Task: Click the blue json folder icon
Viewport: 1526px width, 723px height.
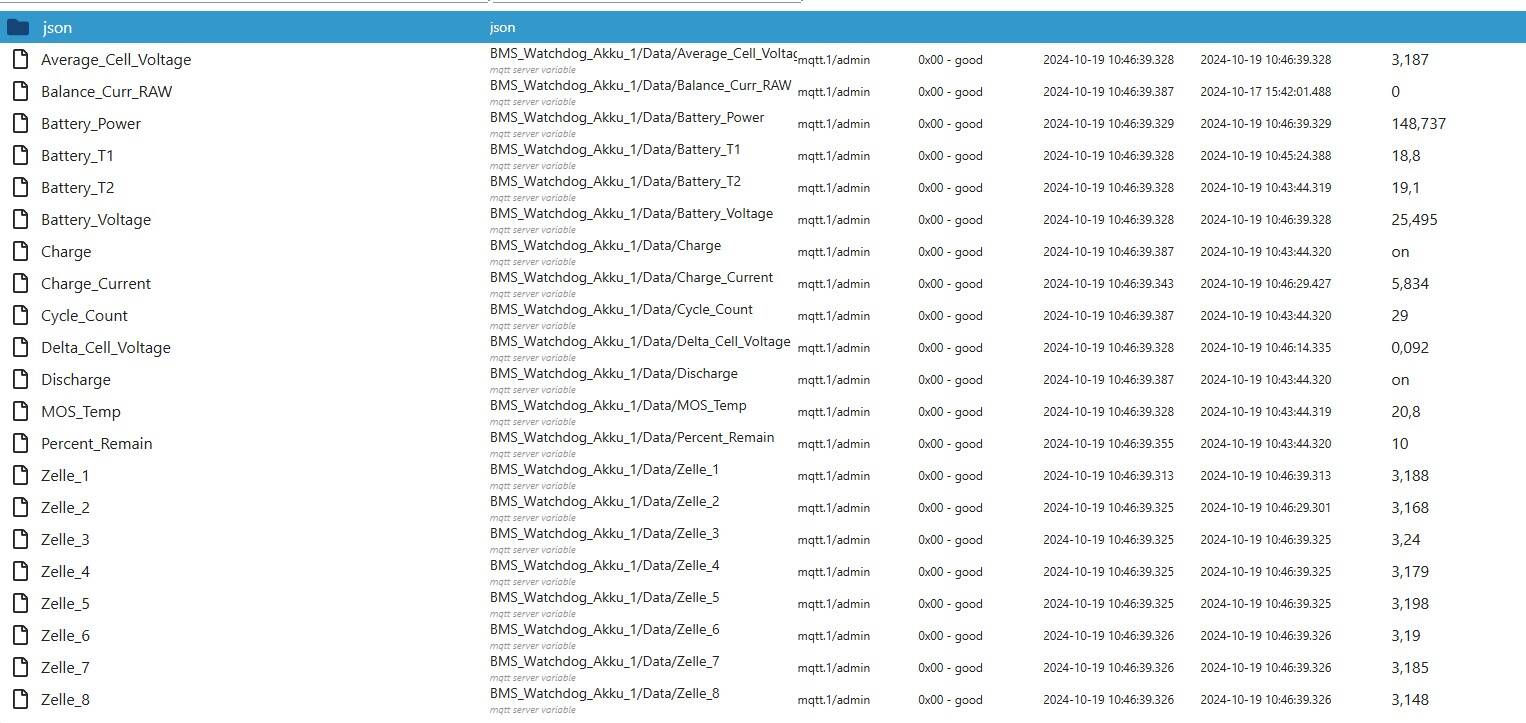Action: (19, 28)
